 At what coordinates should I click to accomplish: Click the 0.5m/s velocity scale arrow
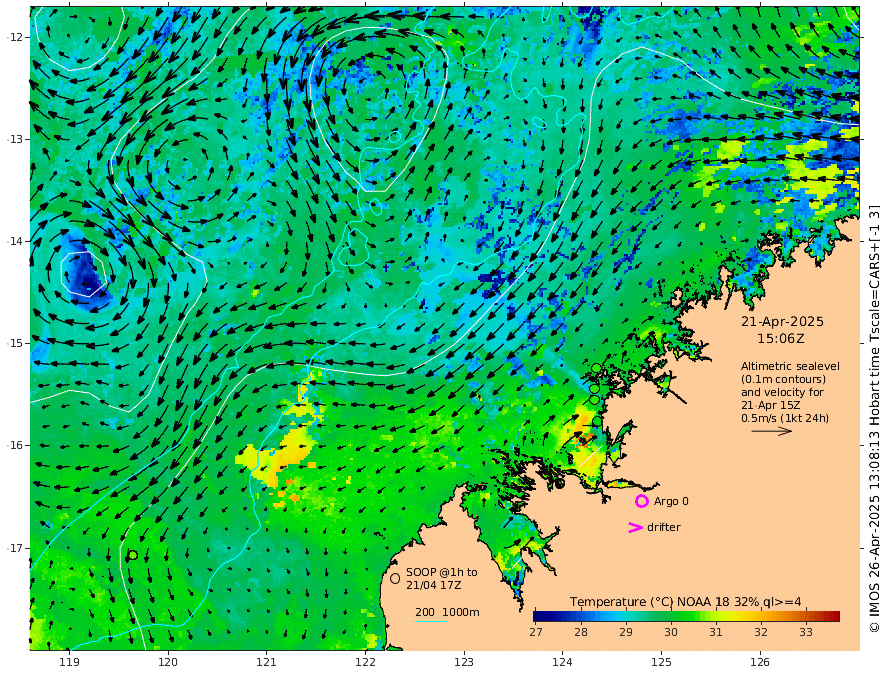click(772, 431)
